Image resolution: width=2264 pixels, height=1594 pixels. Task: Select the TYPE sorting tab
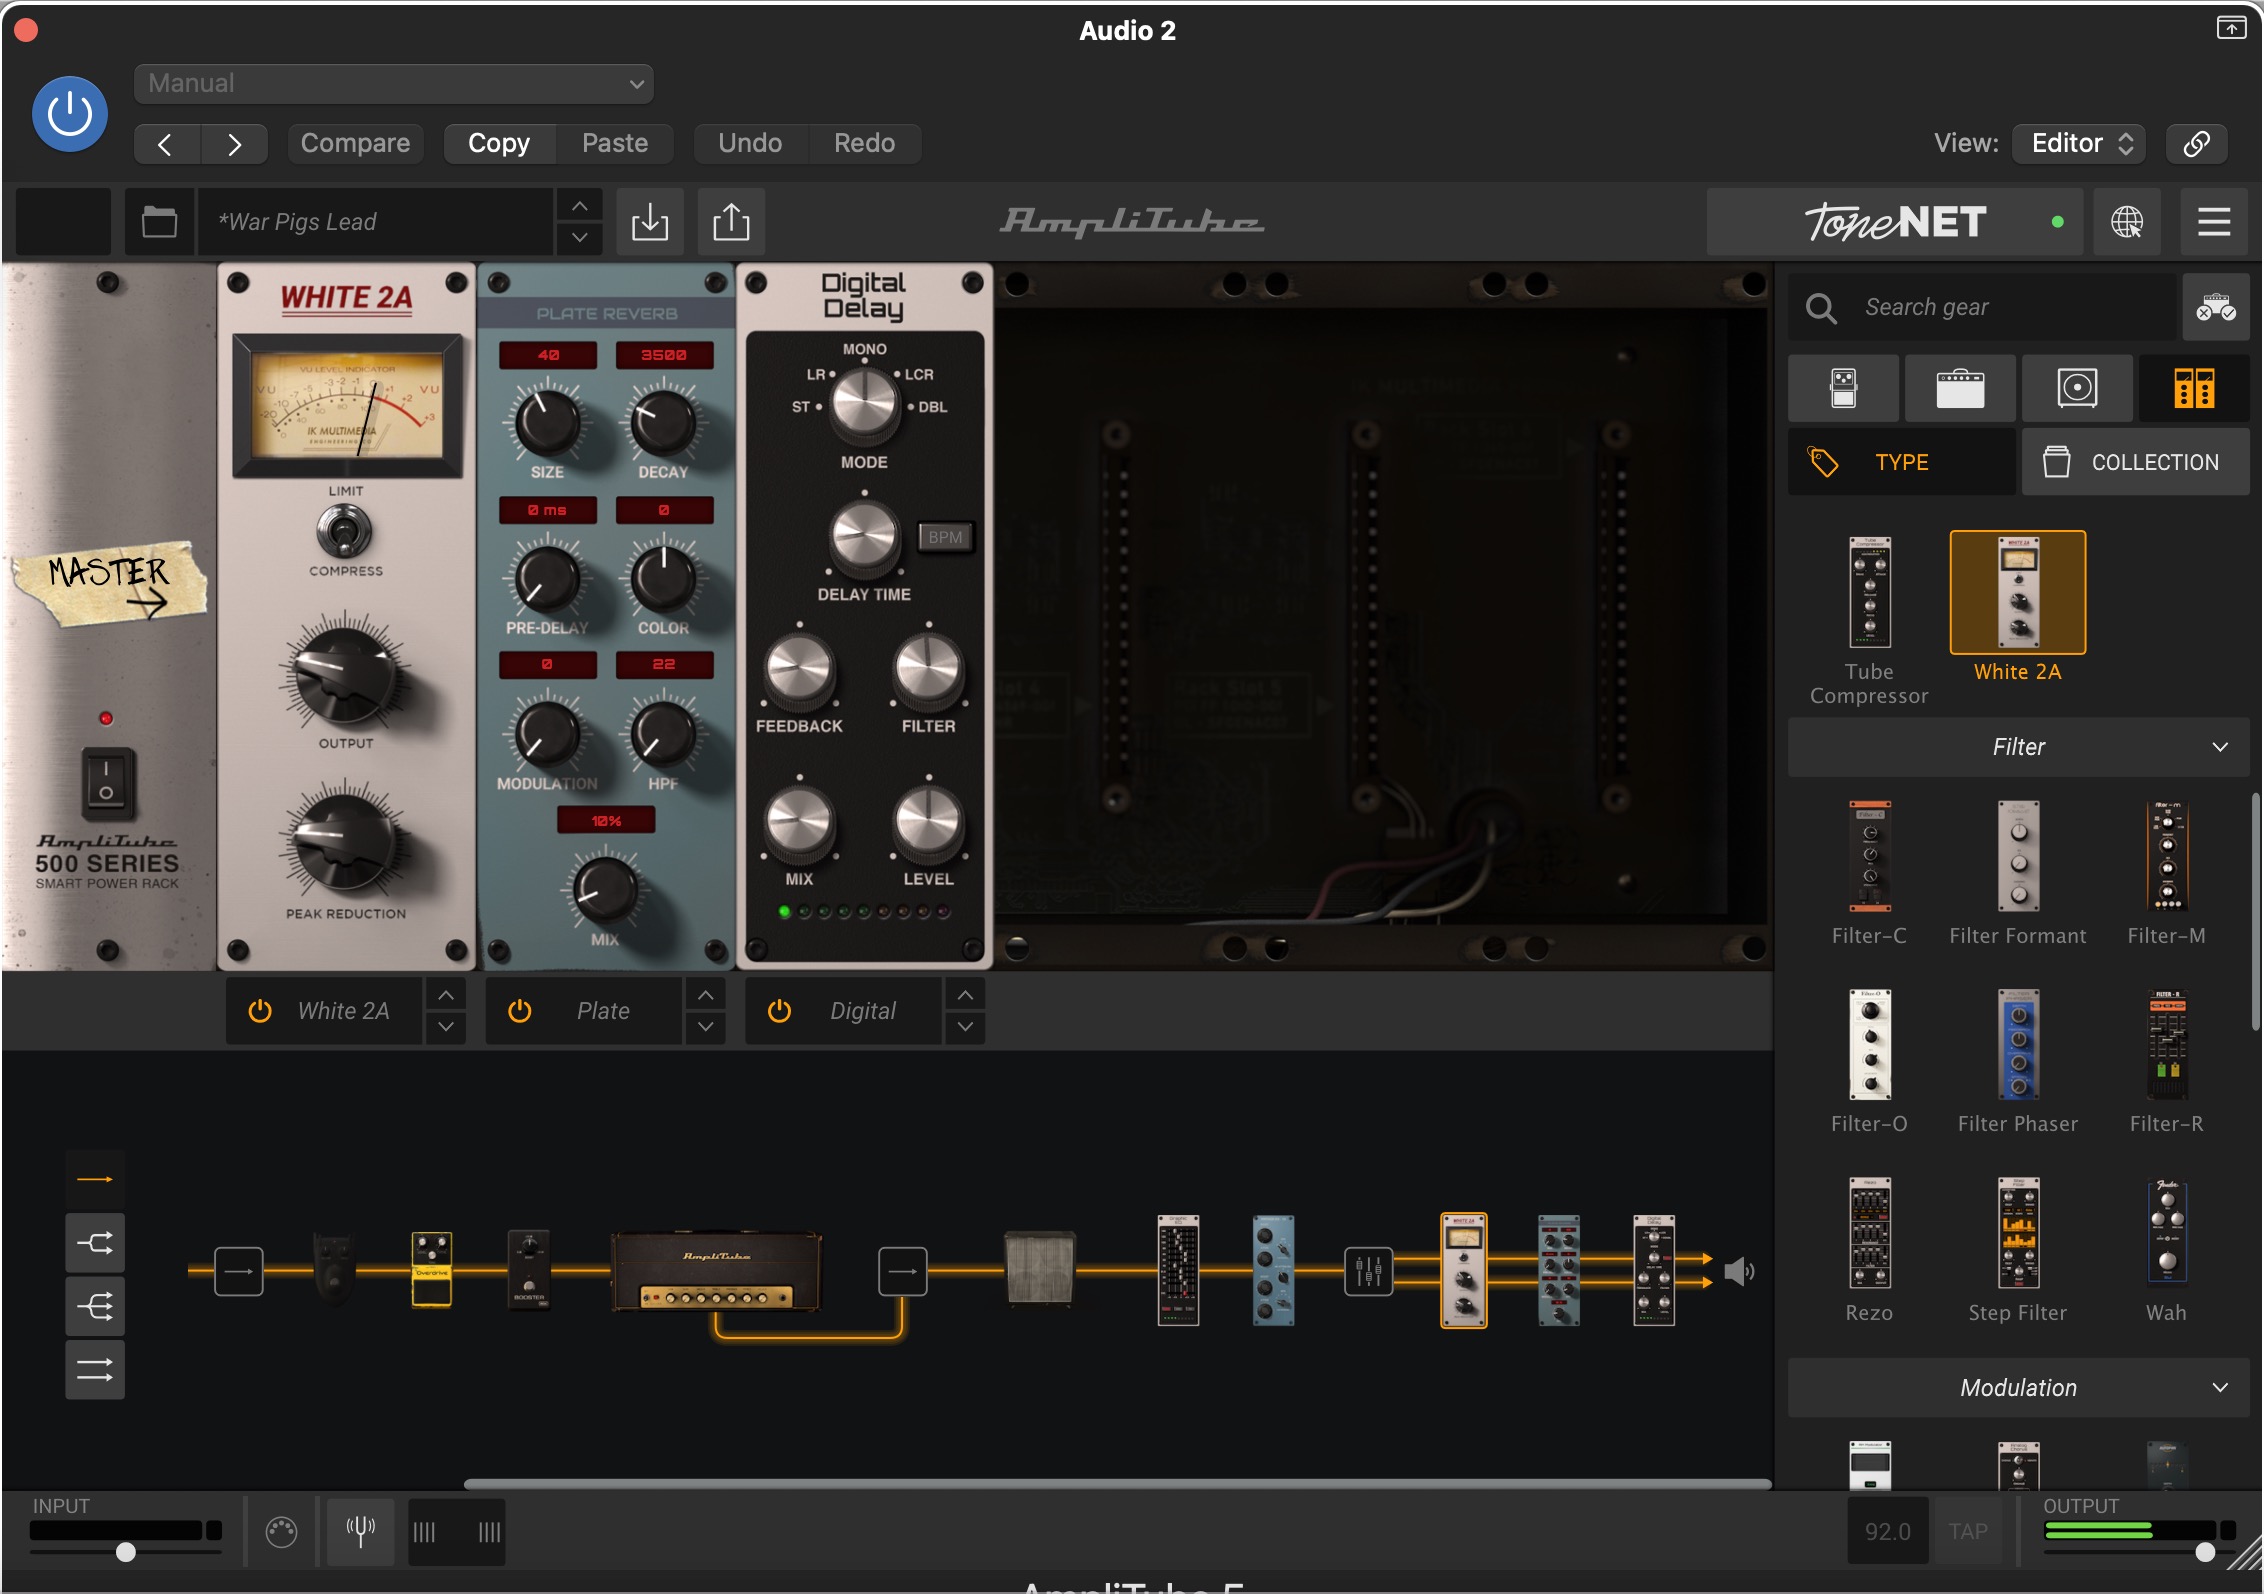pyautogui.click(x=1901, y=462)
